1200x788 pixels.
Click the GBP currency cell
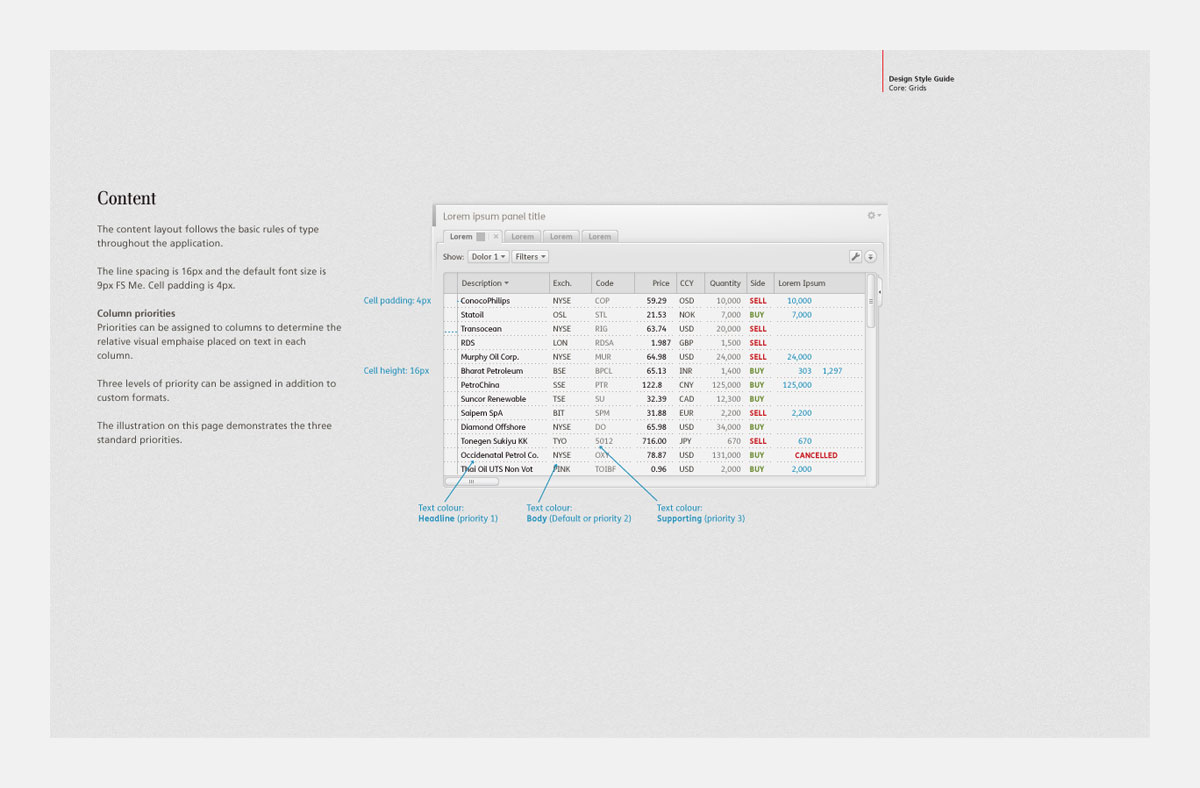click(x=686, y=343)
